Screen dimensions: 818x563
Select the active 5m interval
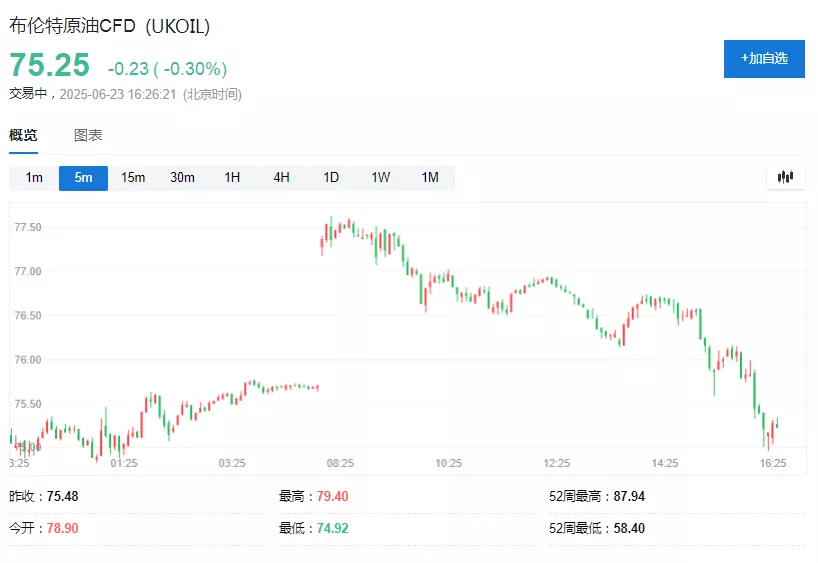(x=83, y=178)
